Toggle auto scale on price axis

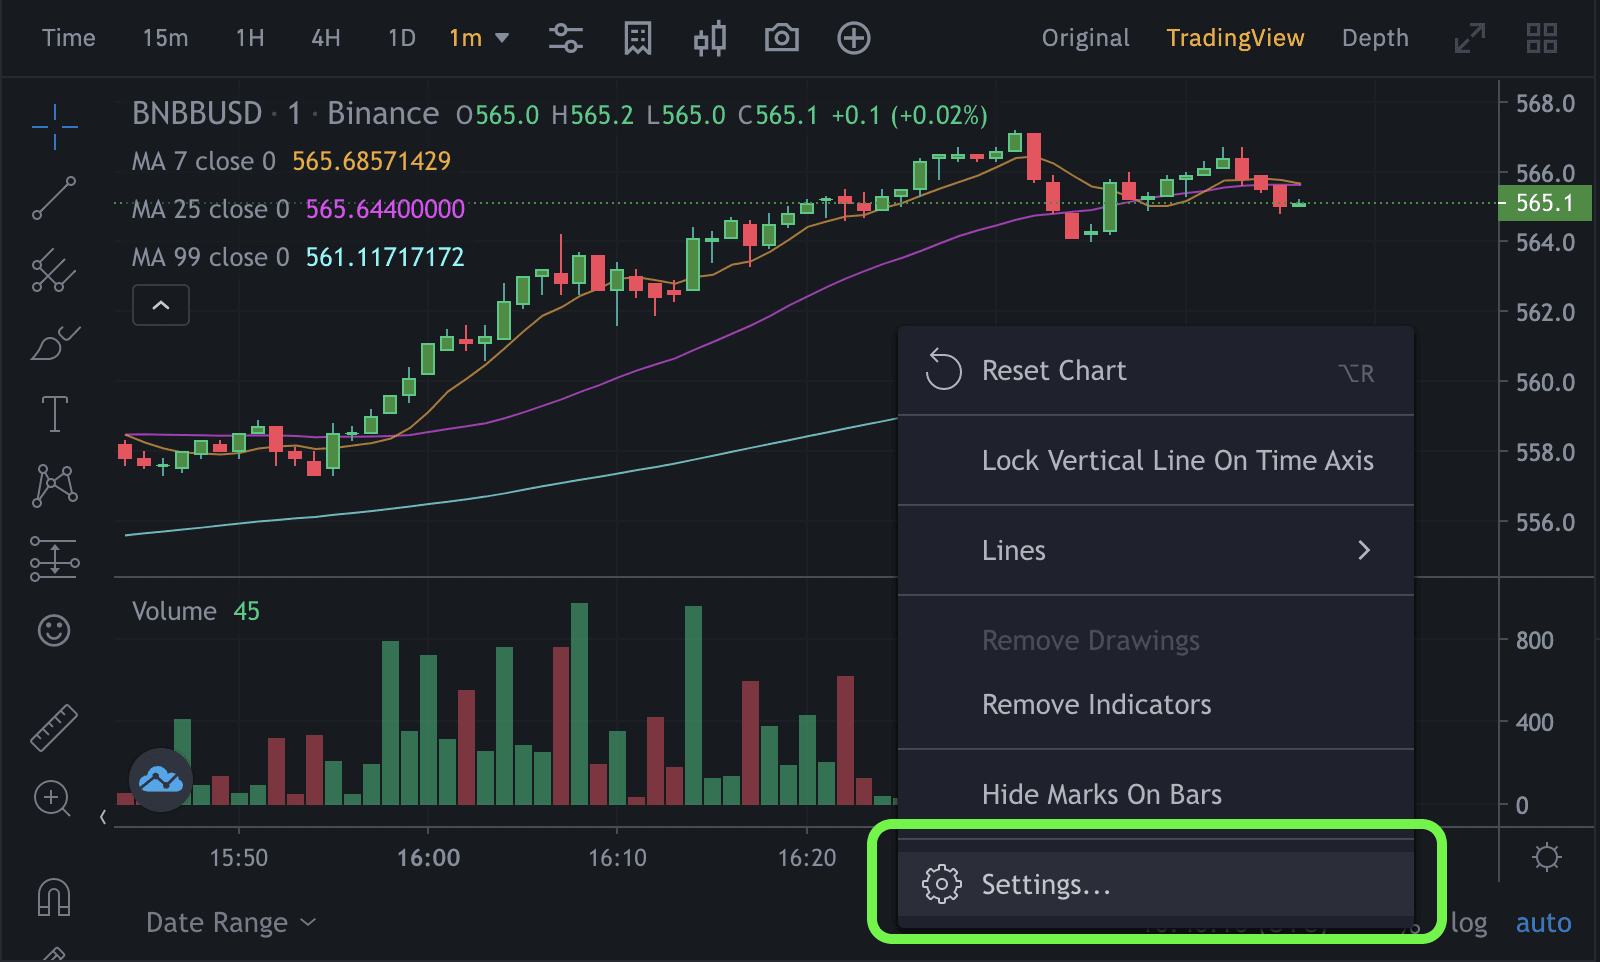coord(1543,923)
